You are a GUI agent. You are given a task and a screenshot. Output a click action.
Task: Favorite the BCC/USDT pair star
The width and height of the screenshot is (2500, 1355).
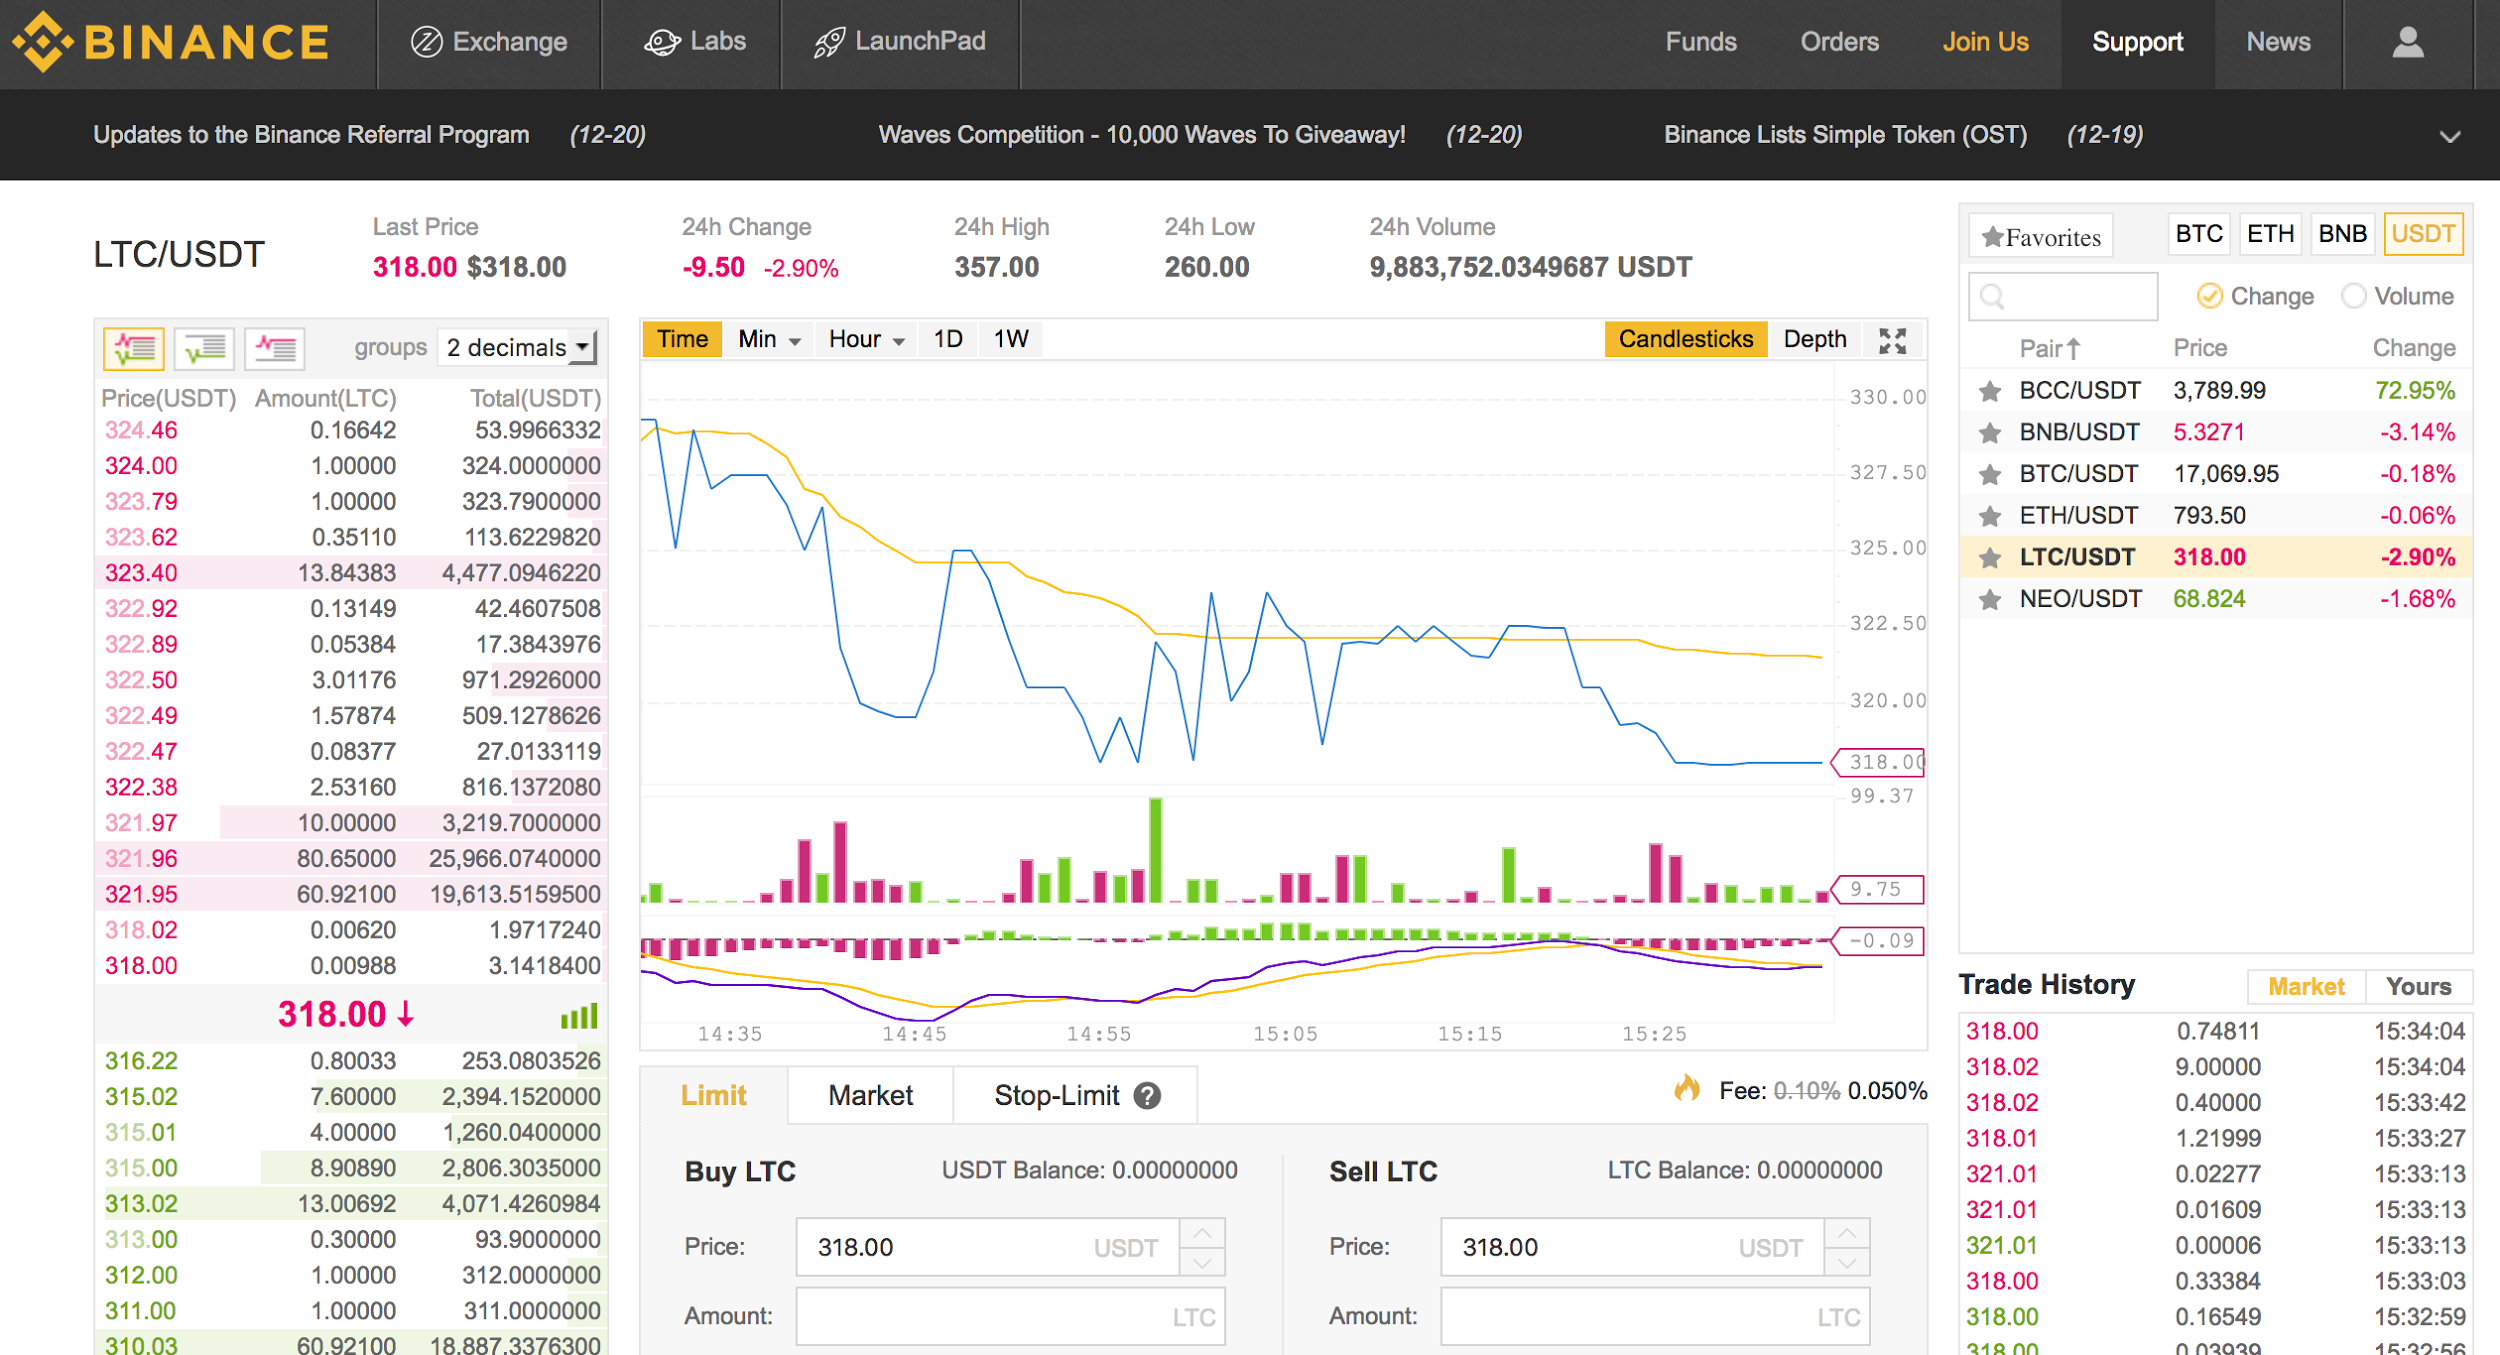(1990, 391)
